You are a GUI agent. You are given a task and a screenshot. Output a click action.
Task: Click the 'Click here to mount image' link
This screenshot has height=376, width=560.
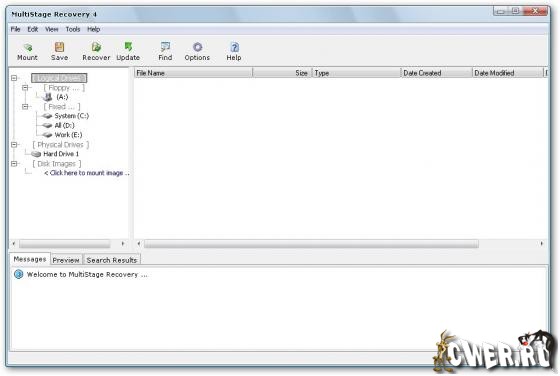pos(86,173)
